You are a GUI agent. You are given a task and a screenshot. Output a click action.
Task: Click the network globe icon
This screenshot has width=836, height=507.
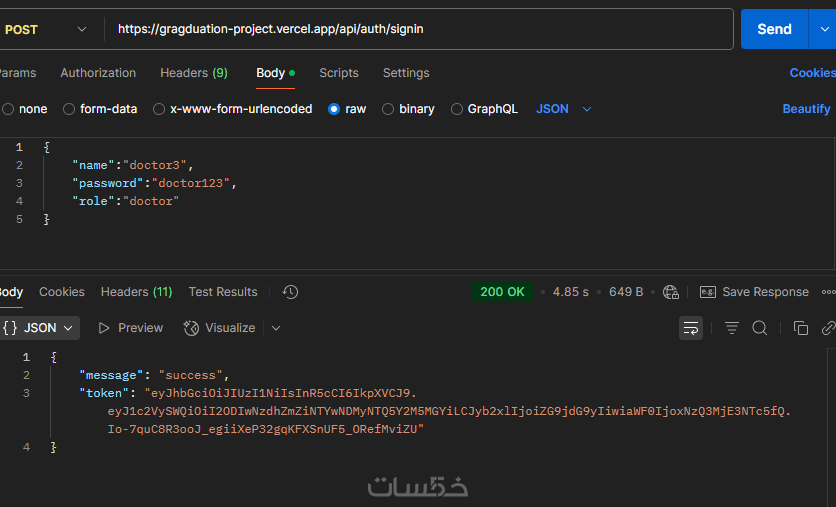(671, 292)
